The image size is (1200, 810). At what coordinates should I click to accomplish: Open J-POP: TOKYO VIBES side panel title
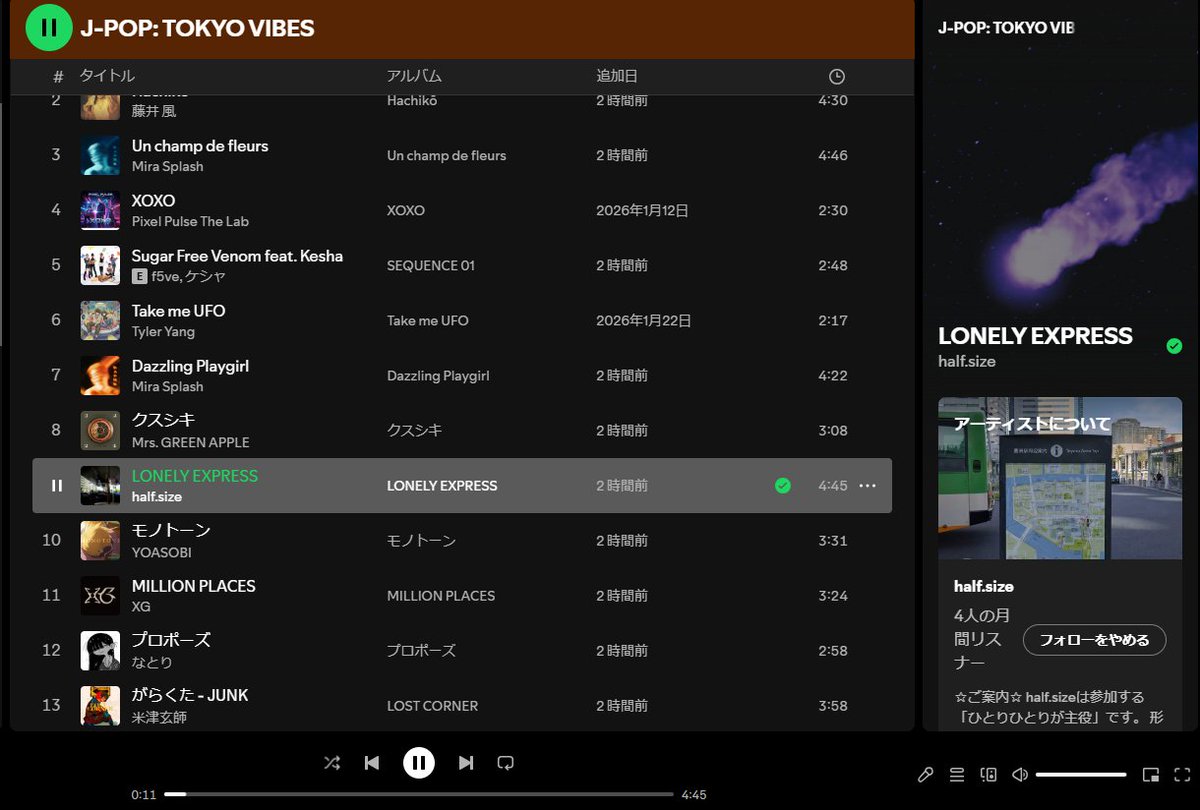pyautogui.click(x=1006, y=27)
